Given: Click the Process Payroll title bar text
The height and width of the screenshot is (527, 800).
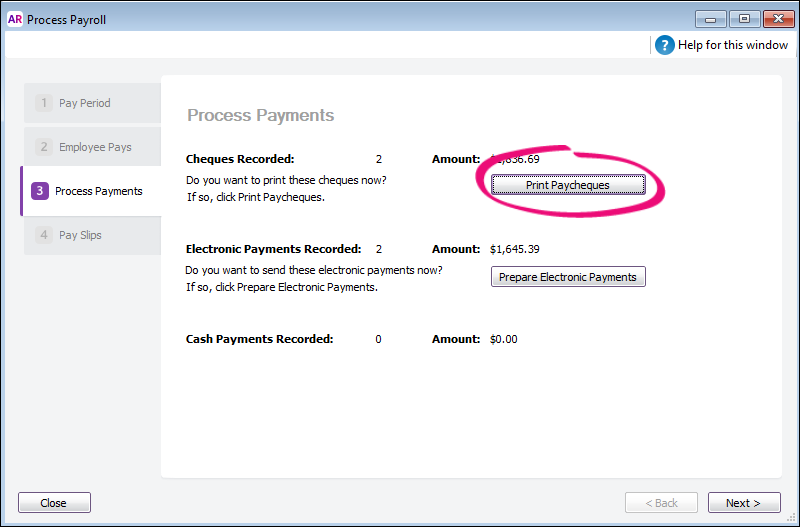Looking at the screenshot, I should [66, 19].
